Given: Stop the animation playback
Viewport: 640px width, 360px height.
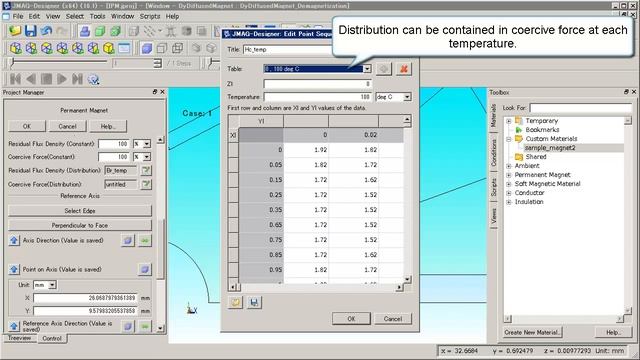Looking at the screenshot, I should coord(46,79).
